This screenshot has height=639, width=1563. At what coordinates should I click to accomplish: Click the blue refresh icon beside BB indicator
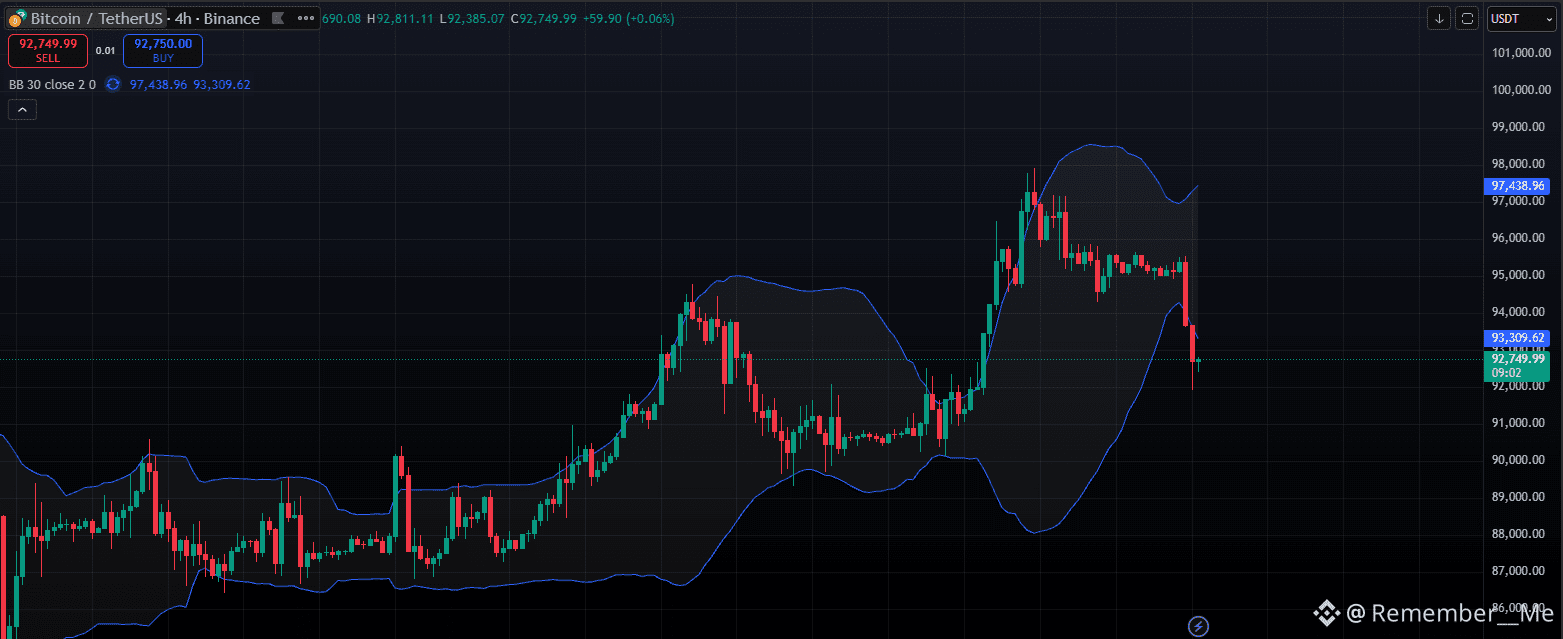[113, 85]
